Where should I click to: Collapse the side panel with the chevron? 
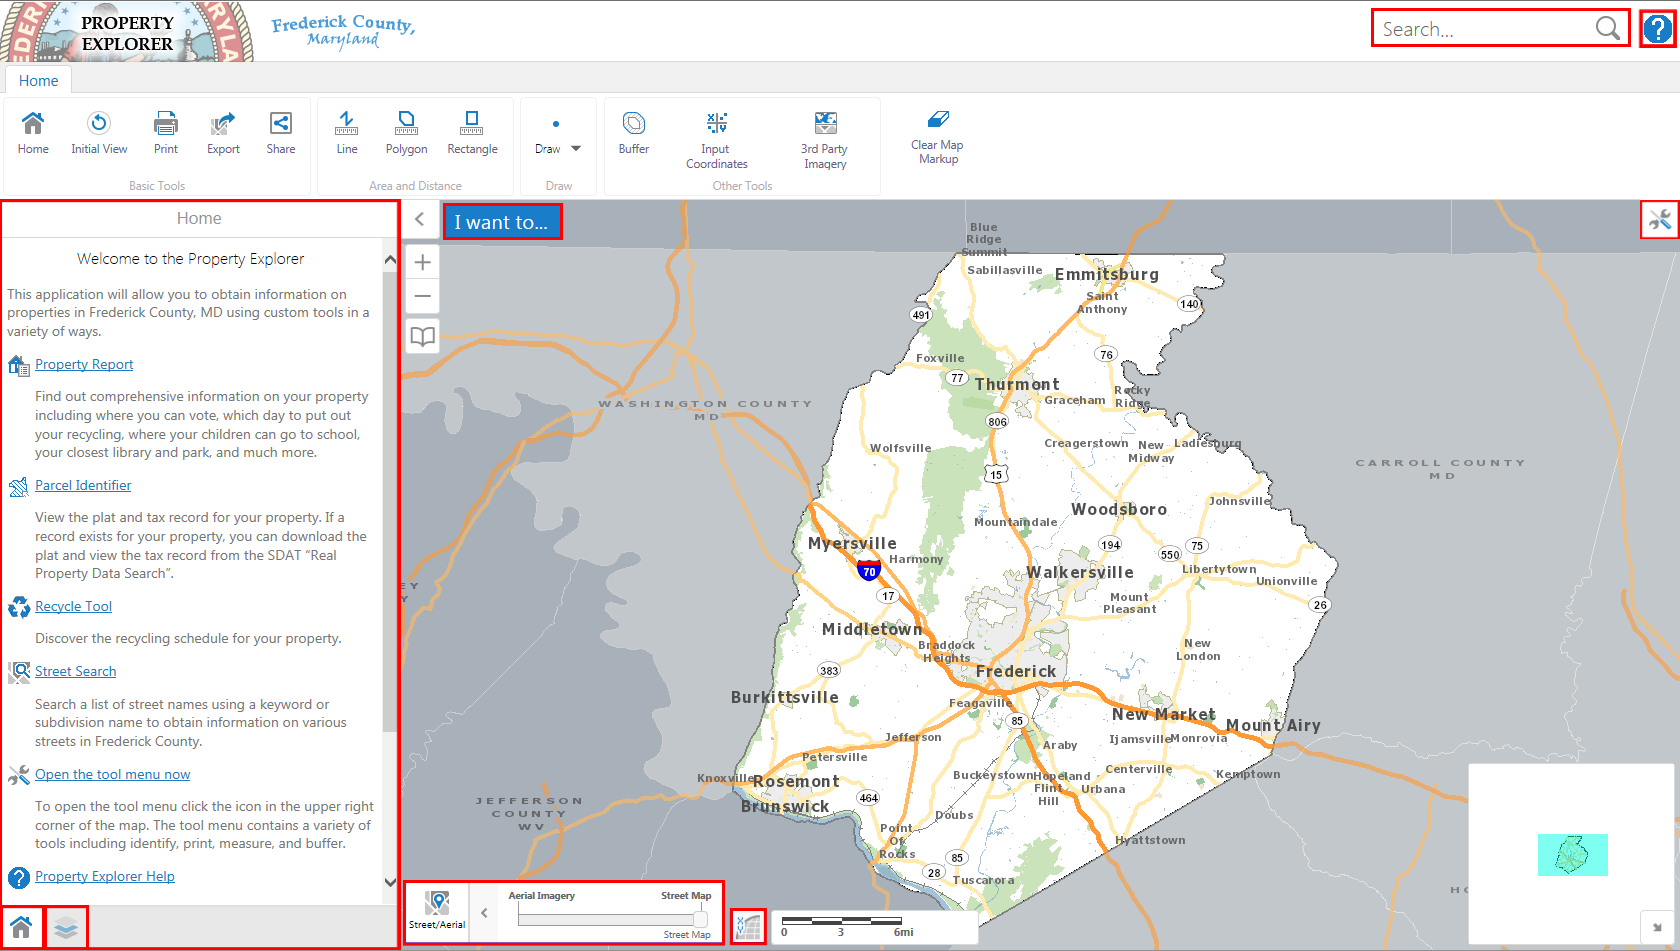(419, 219)
